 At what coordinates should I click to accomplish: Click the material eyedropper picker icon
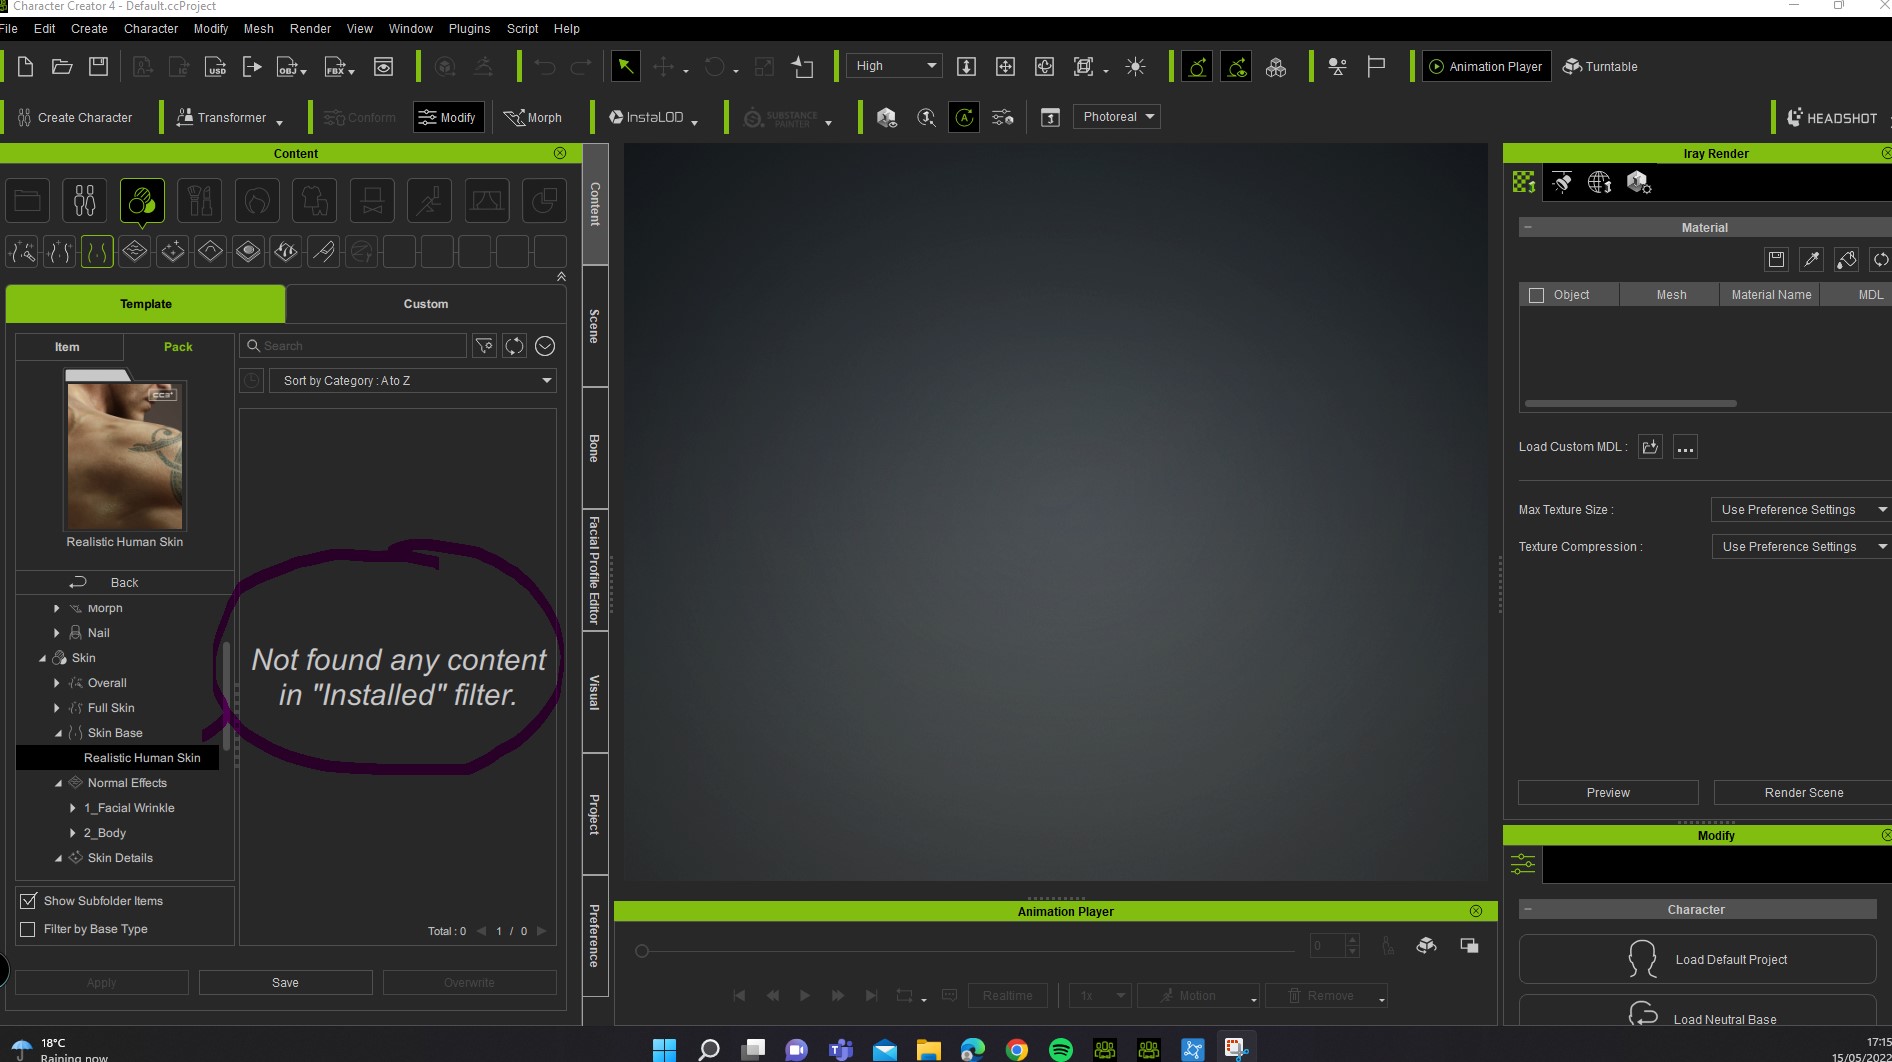pos(1811,259)
